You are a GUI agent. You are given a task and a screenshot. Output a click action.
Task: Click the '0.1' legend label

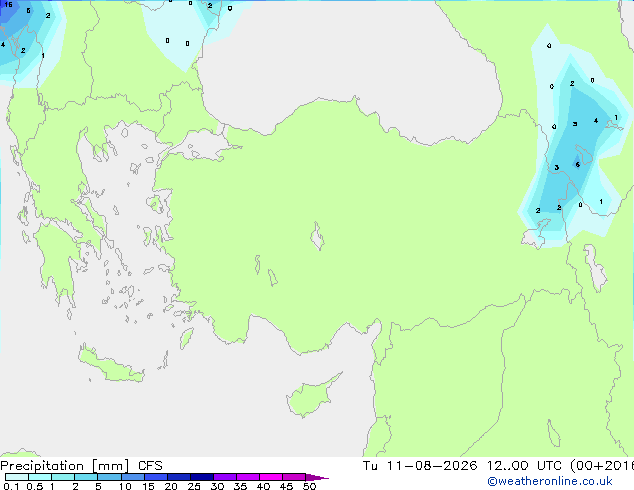[11, 486]
